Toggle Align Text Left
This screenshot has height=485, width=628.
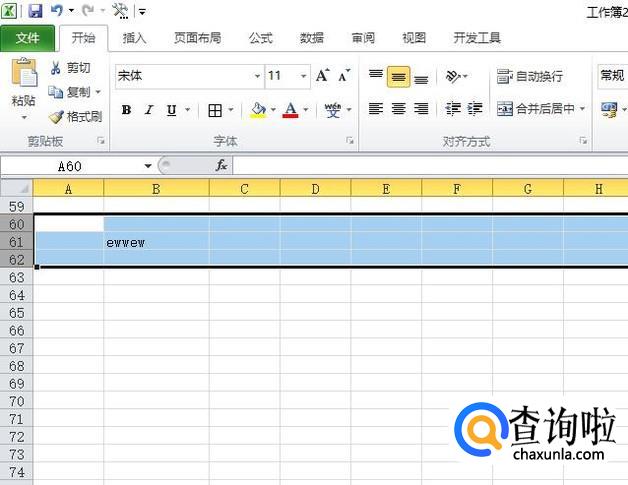376,109
